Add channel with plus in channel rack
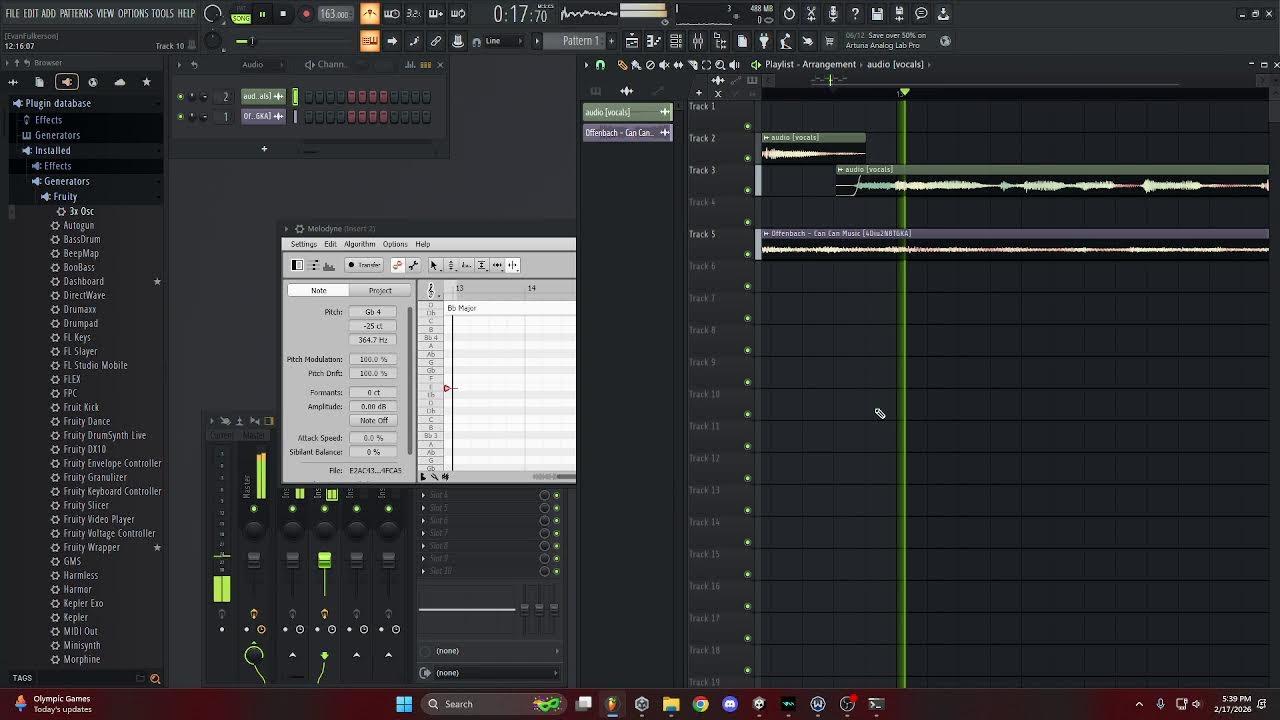 pyautogui.click(x=264, y=149)
